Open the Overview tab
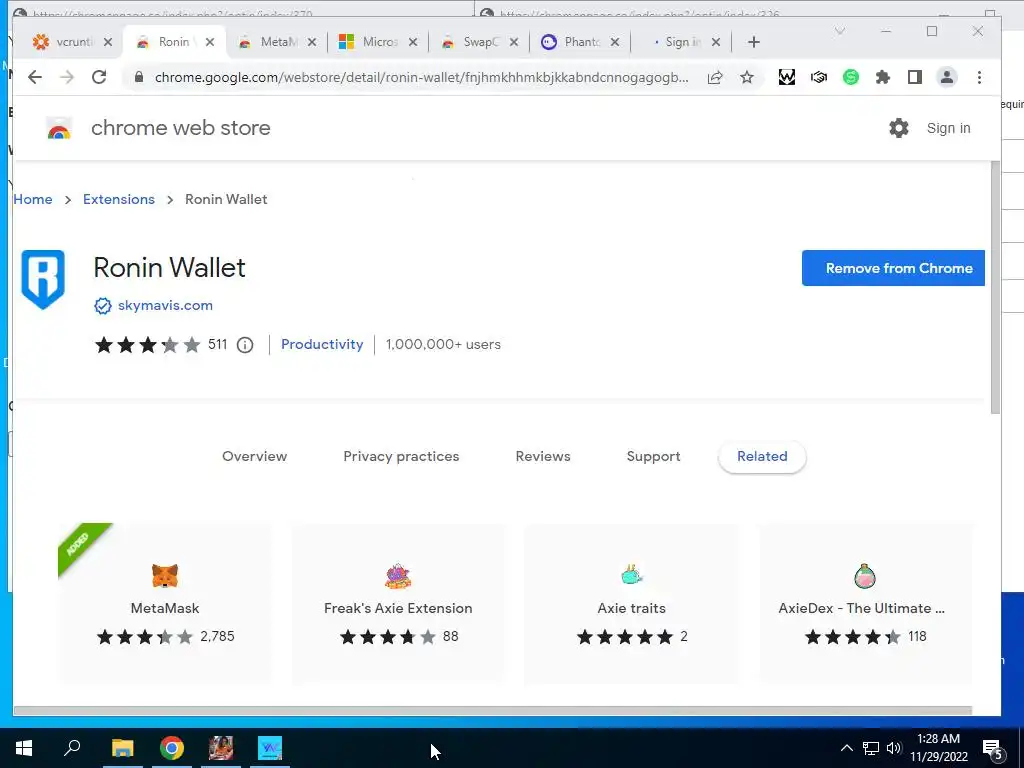 254,456
